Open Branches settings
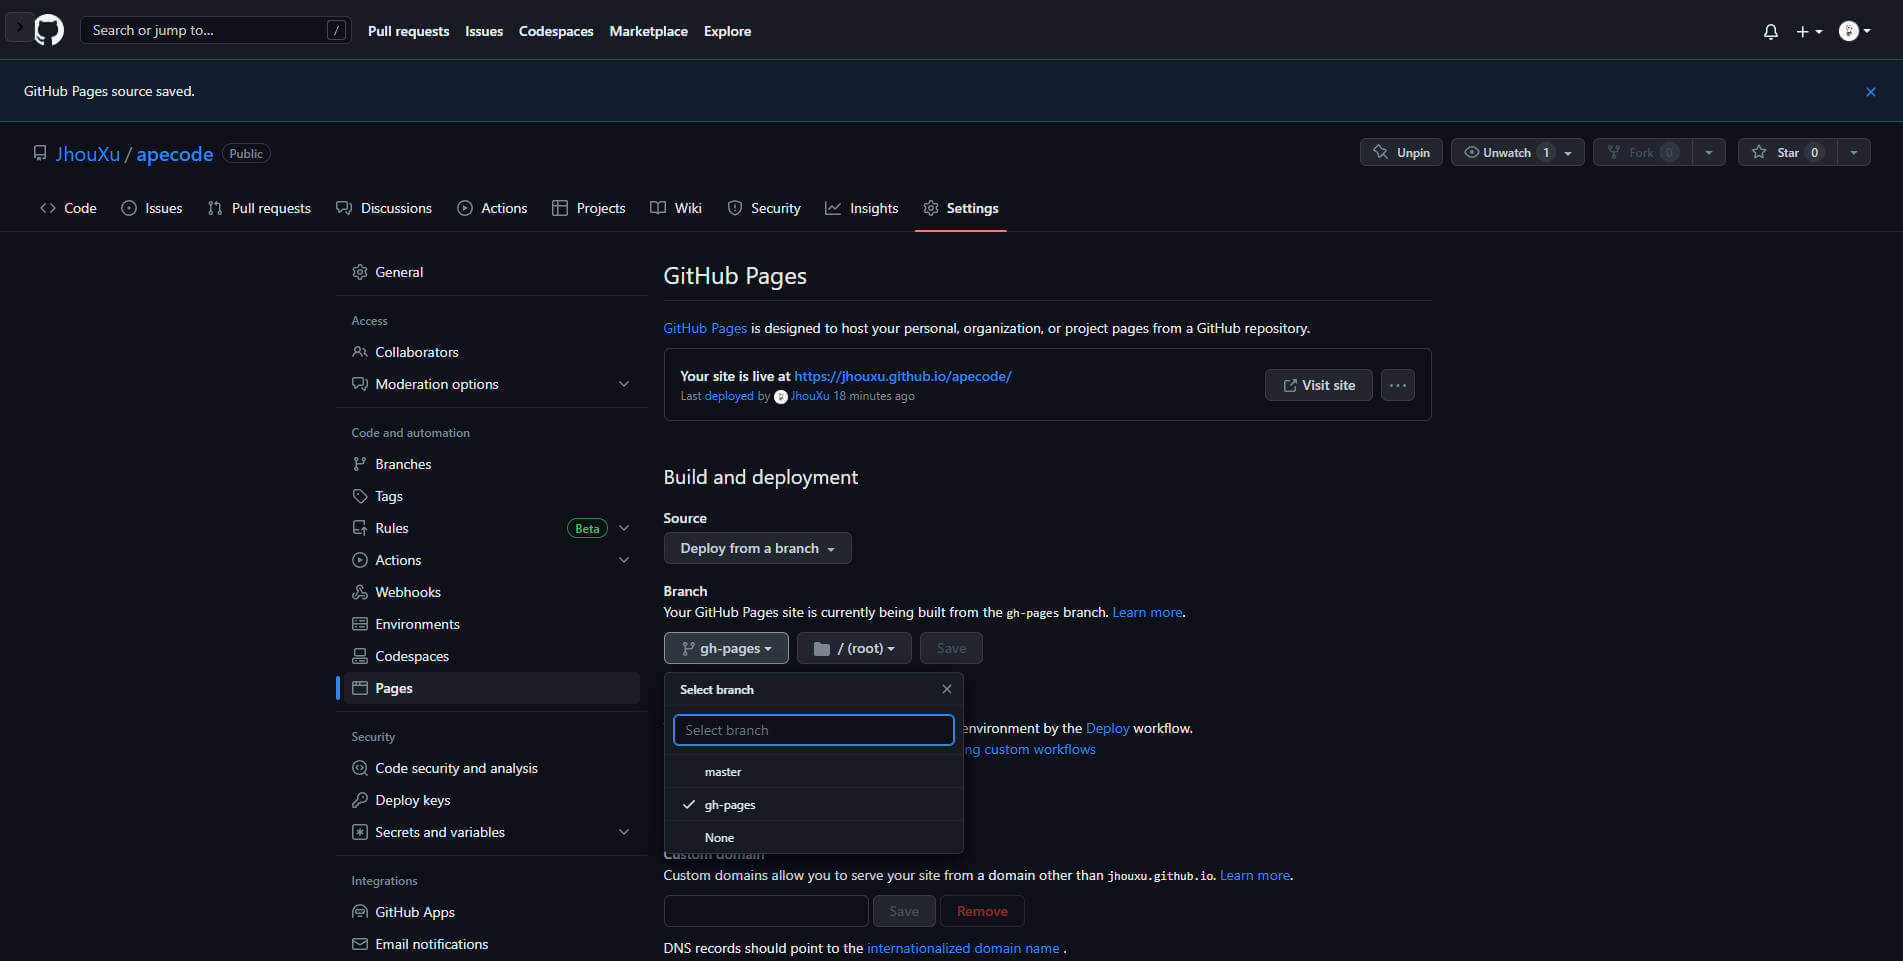1903x961 pixels. coord(492,464)
